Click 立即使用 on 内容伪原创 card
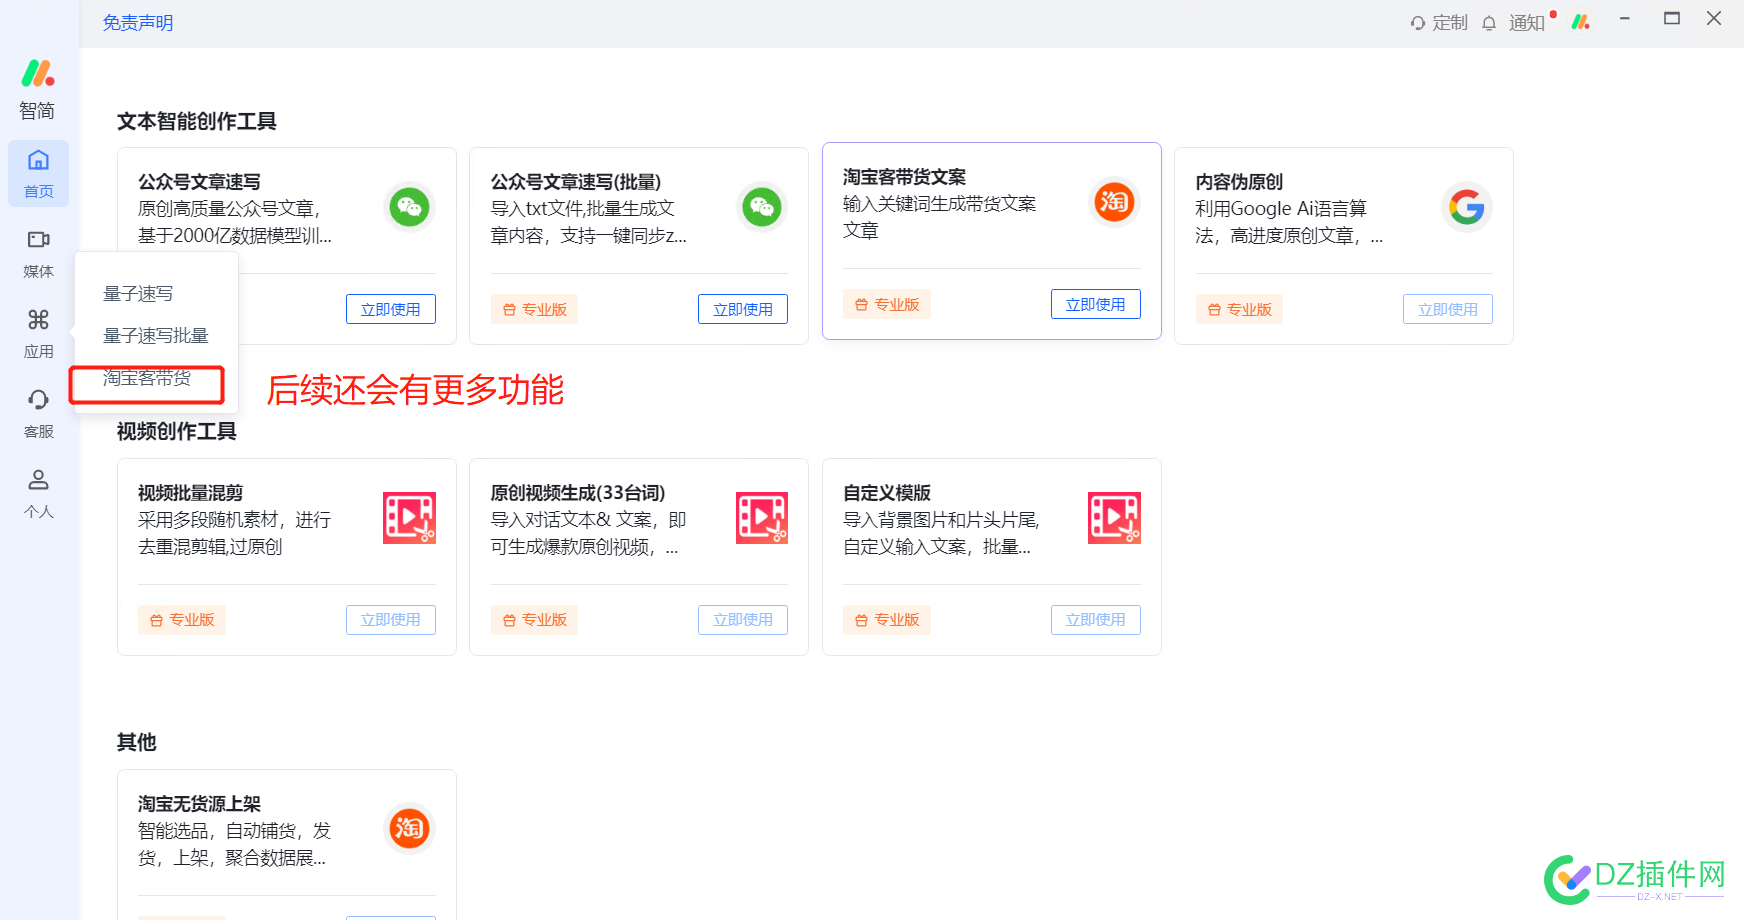Viewport: 1744px width, 920px height. pos(1448,309)
